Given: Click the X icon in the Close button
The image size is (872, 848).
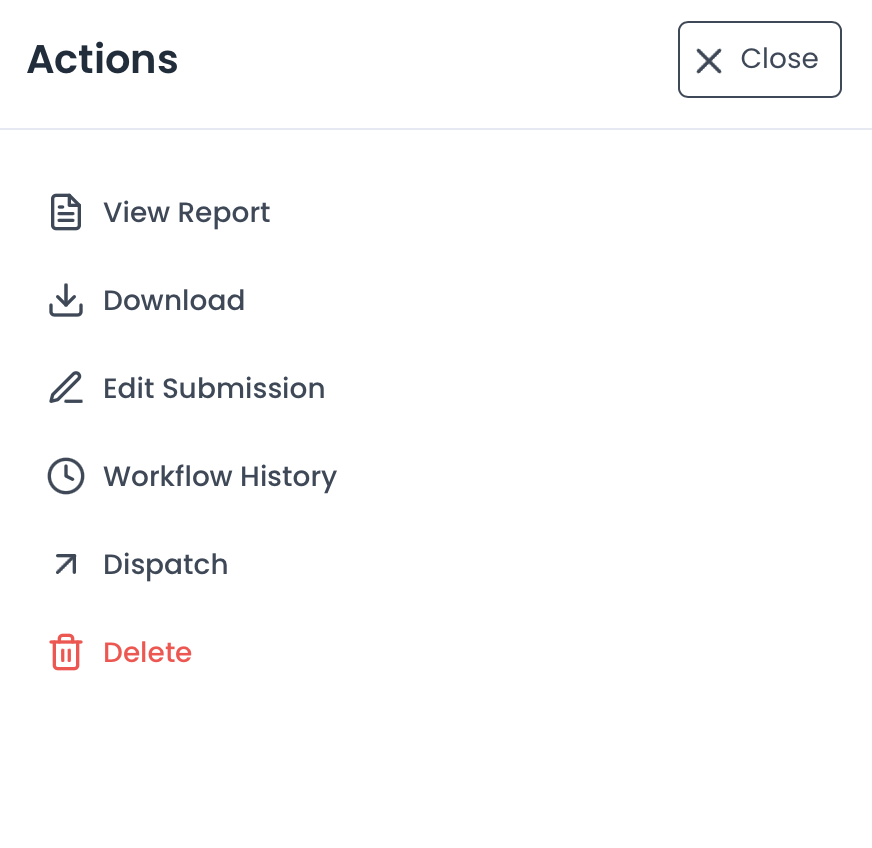Looking at the screenshot, I should point(709,61).
